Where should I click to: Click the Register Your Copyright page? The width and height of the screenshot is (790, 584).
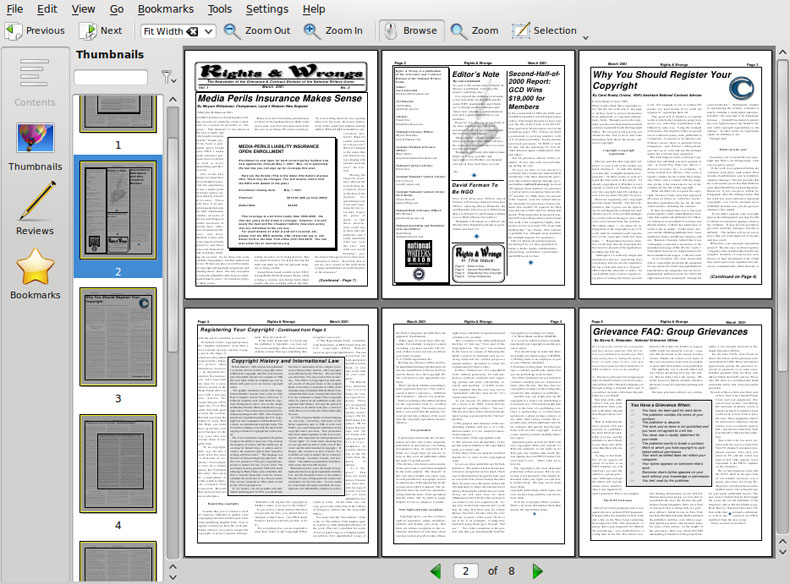pos(675,174)
